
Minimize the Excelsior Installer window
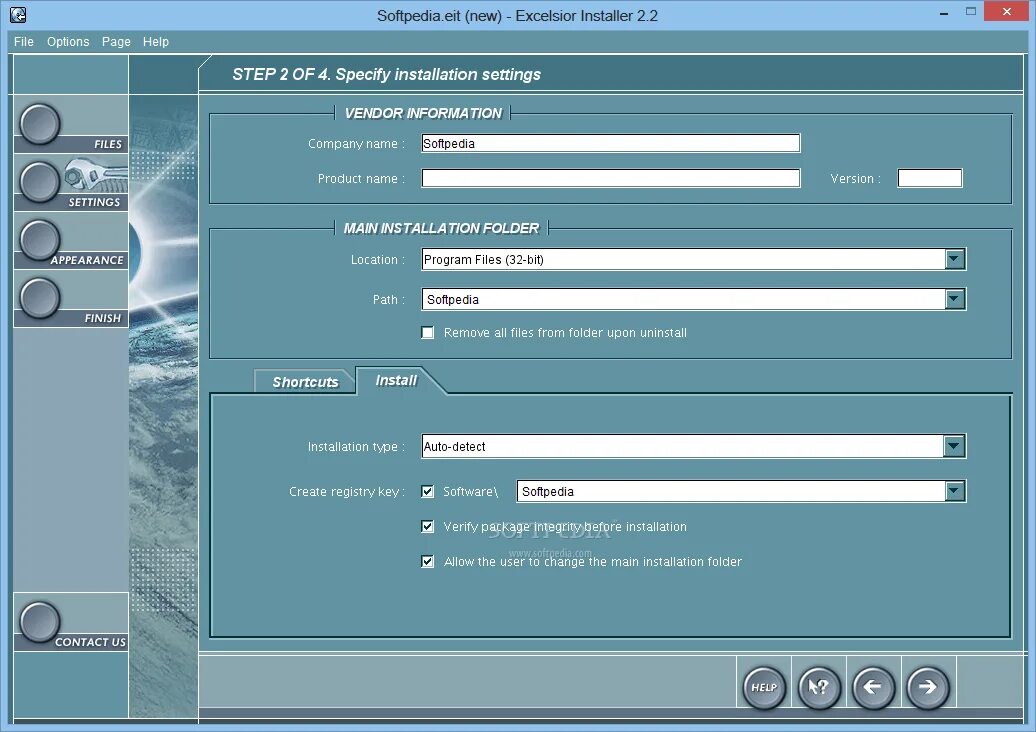(944, 12)
